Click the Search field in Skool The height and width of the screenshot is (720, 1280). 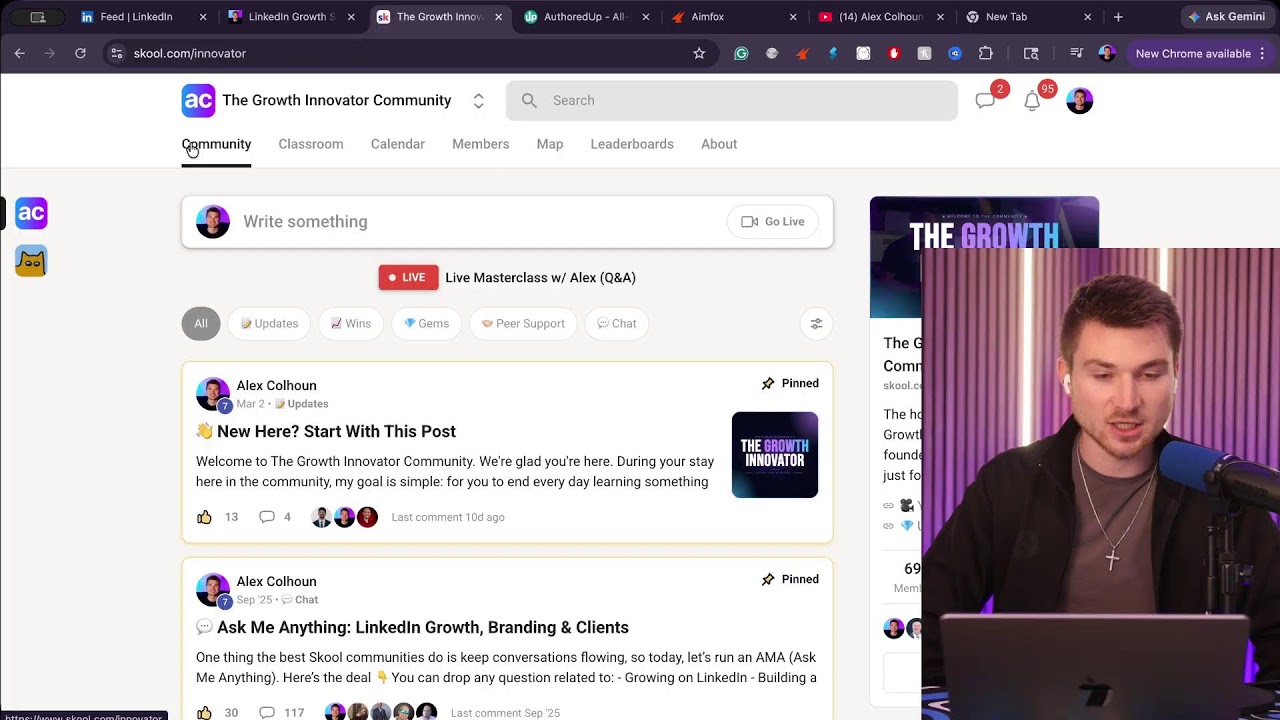point(731,100)
